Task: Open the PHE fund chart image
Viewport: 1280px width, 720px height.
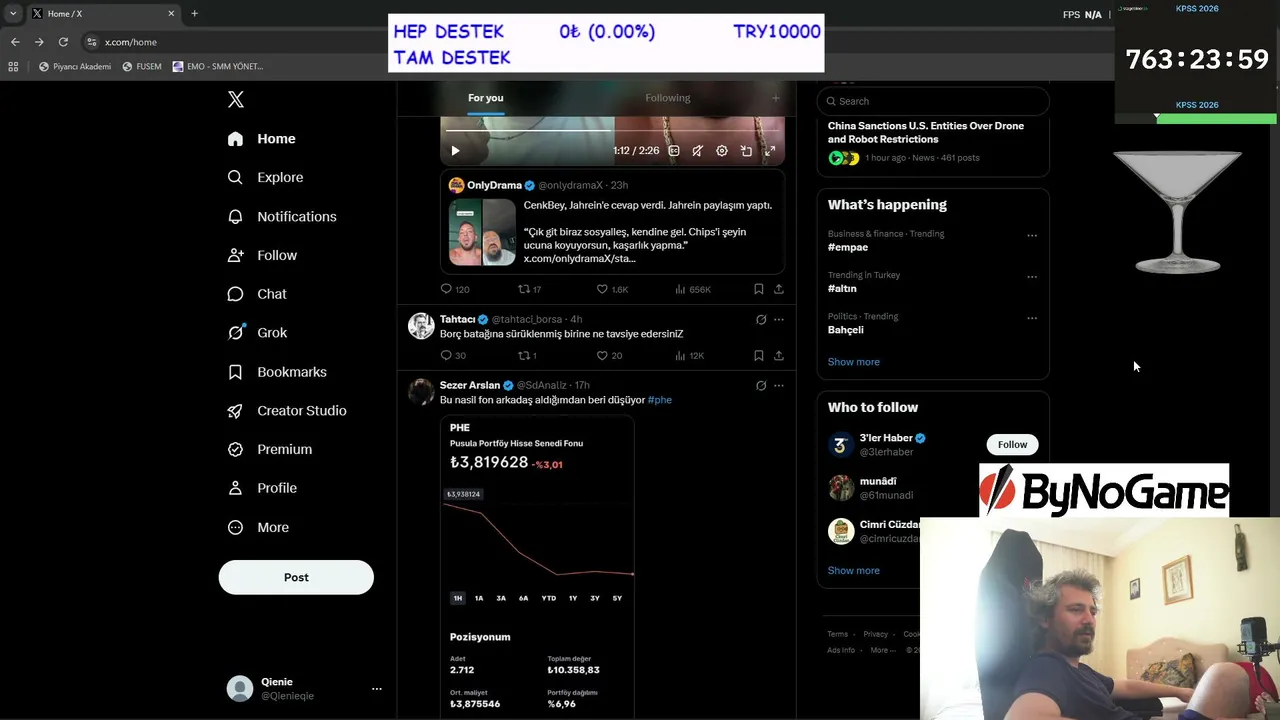Action: pyautogui.click(x=537, y=567)
